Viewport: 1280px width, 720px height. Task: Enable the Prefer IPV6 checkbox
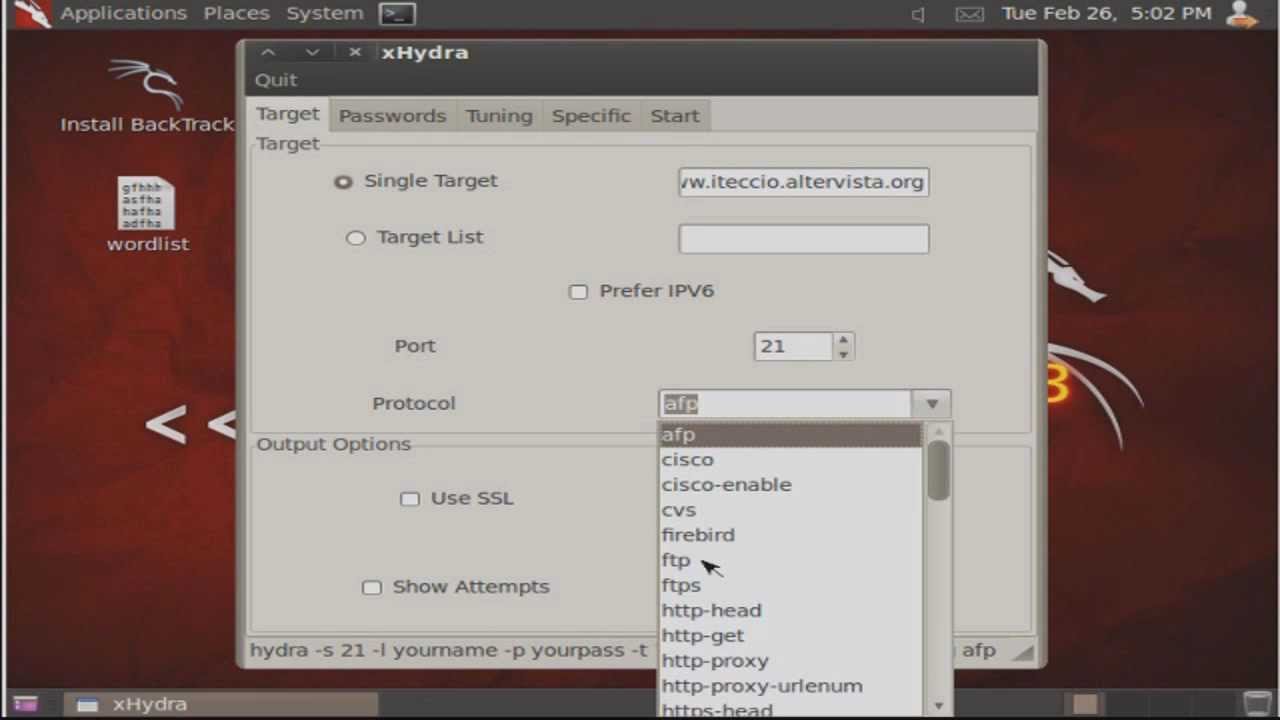click(x=578, y=292)
